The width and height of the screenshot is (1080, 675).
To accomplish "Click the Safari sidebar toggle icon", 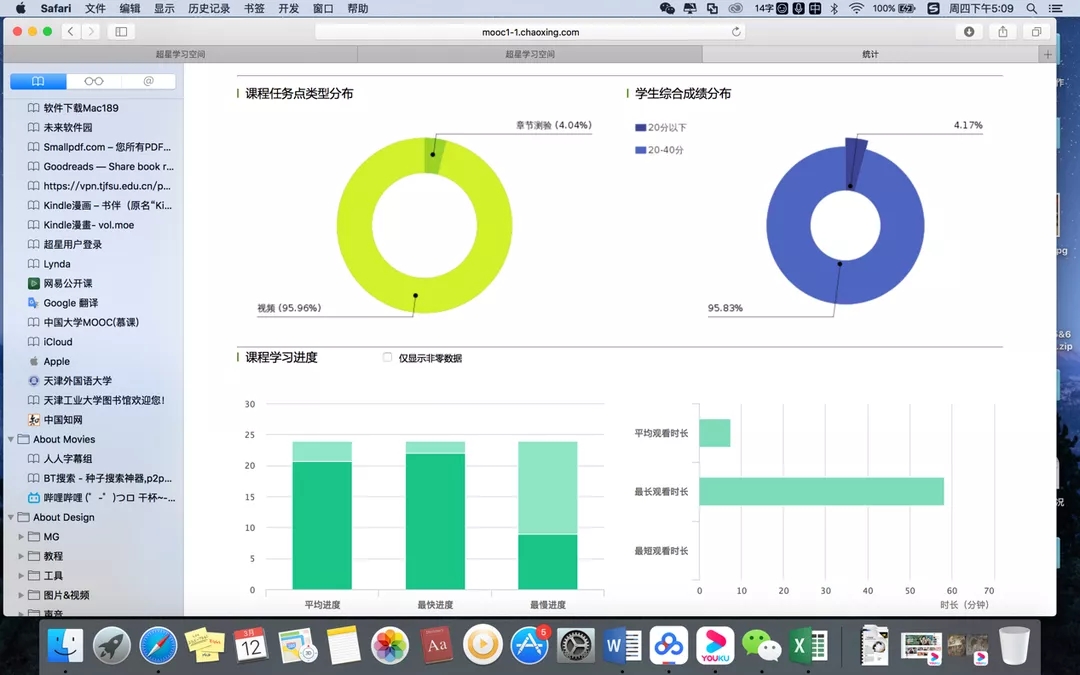I will pos(121,32).
